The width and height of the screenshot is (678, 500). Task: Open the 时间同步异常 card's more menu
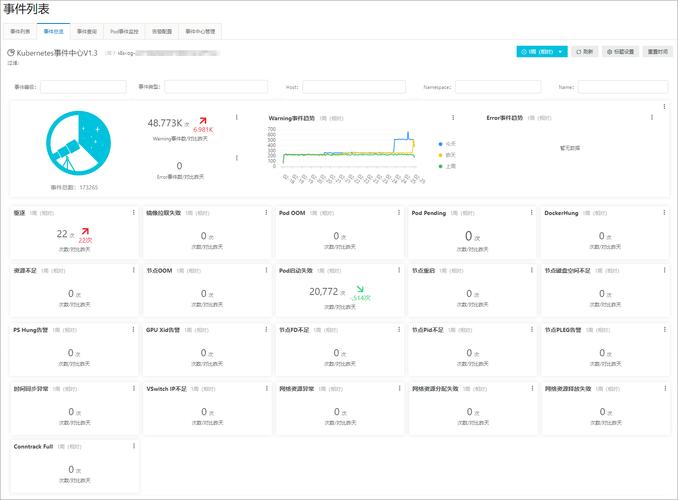pos(134,388)
